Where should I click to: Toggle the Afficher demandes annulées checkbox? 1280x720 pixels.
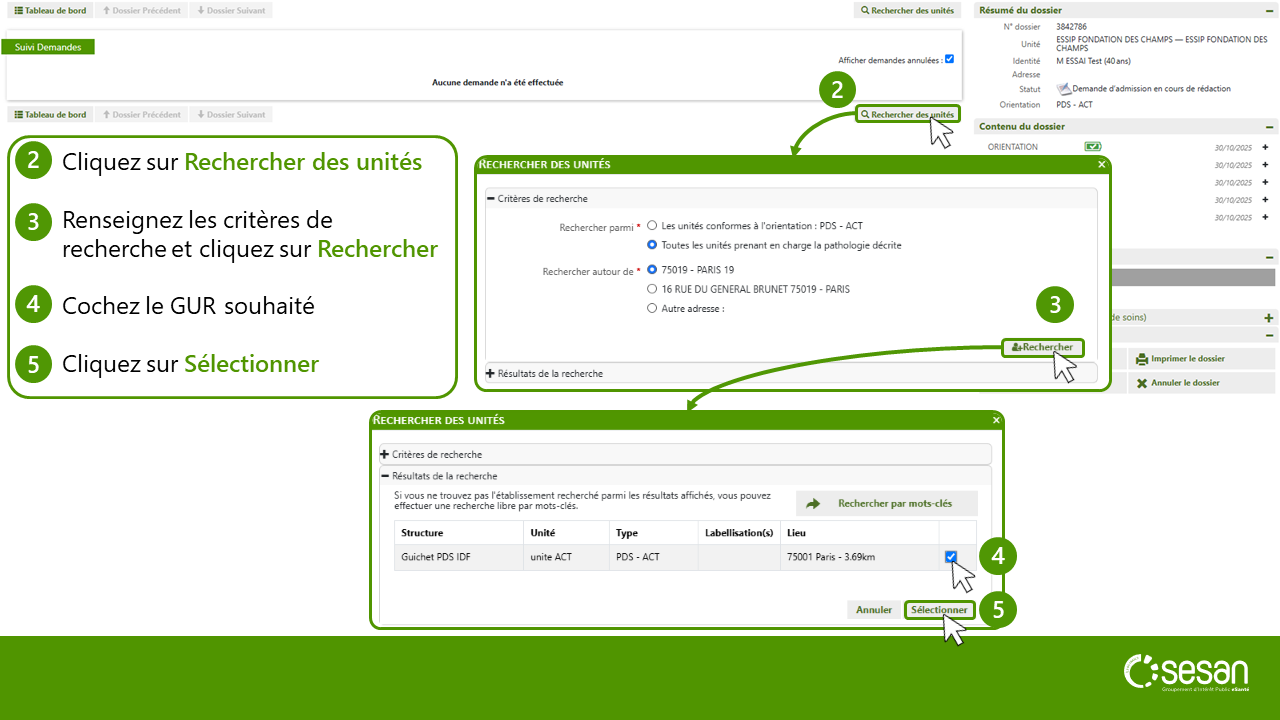pyautogui.click(x=949, y=59)
